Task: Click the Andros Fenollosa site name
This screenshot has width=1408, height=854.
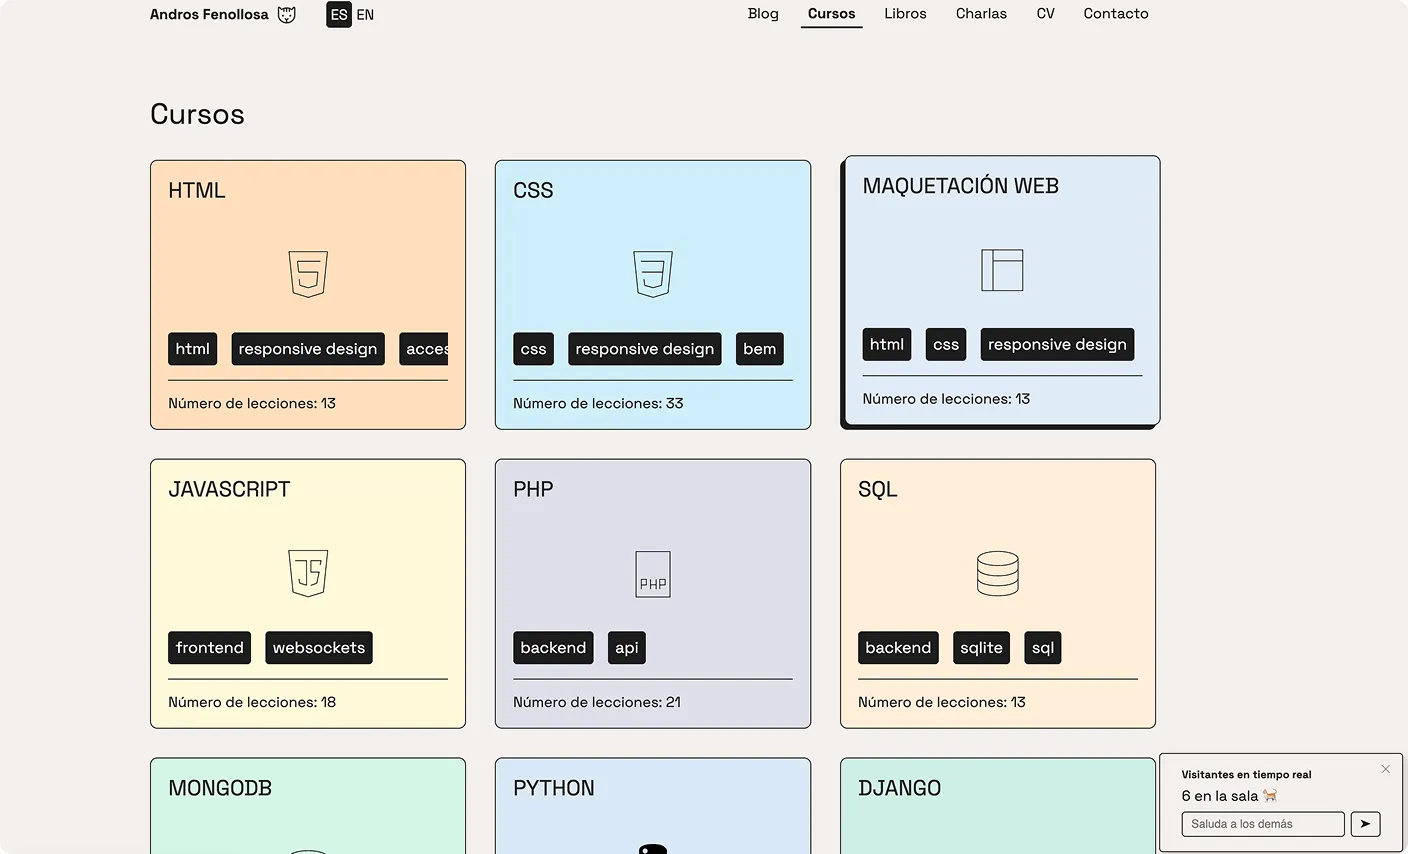Action: pyautogui.click(x=209, y=14)
